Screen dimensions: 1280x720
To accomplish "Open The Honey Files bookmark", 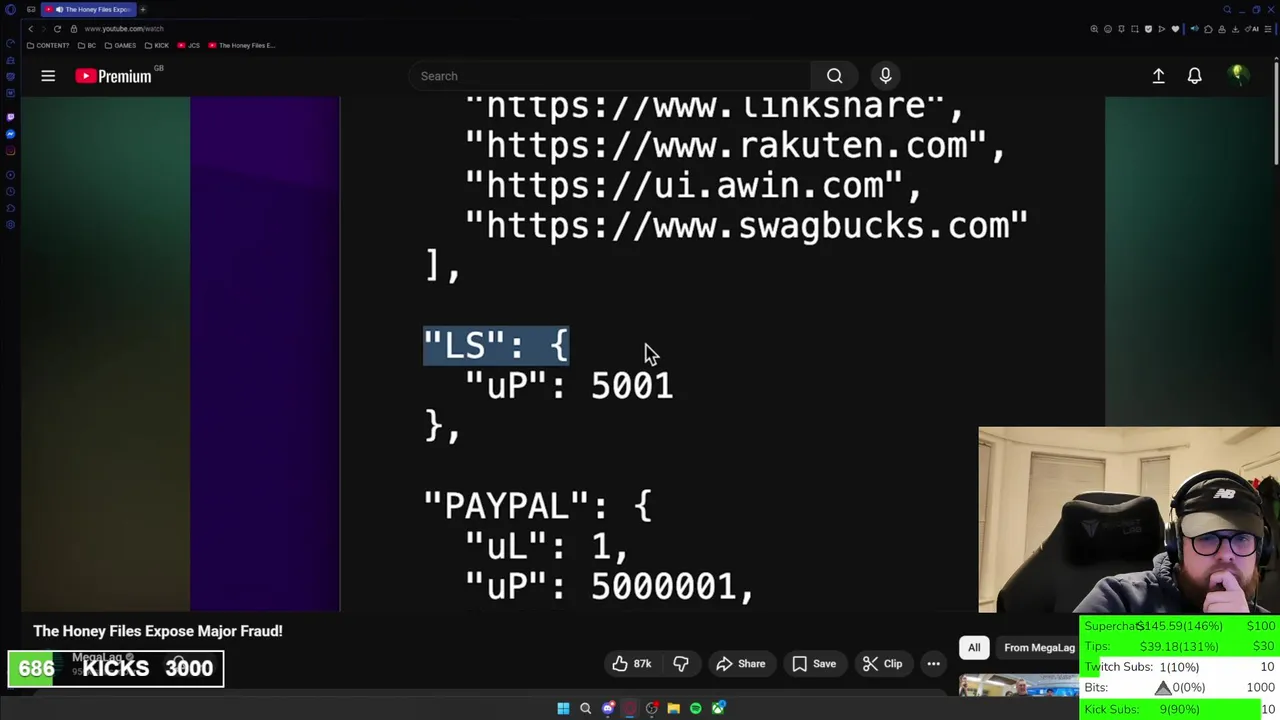I will pos(241,45).
